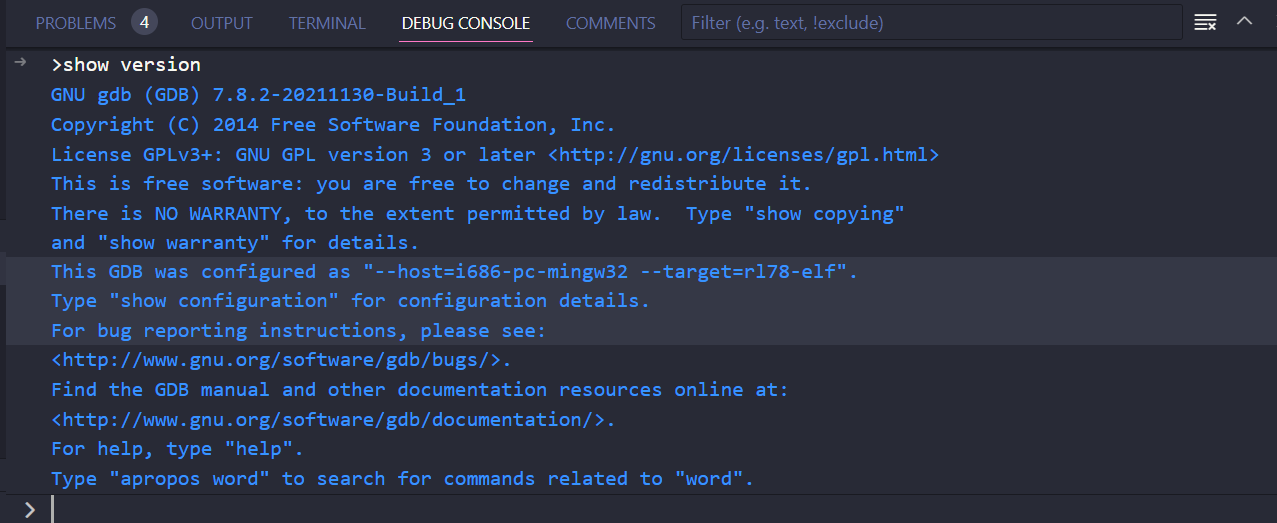Clear the debug console output
Image resolution: width=1277 pixels, height=523 pixels.
(1205, 22)
